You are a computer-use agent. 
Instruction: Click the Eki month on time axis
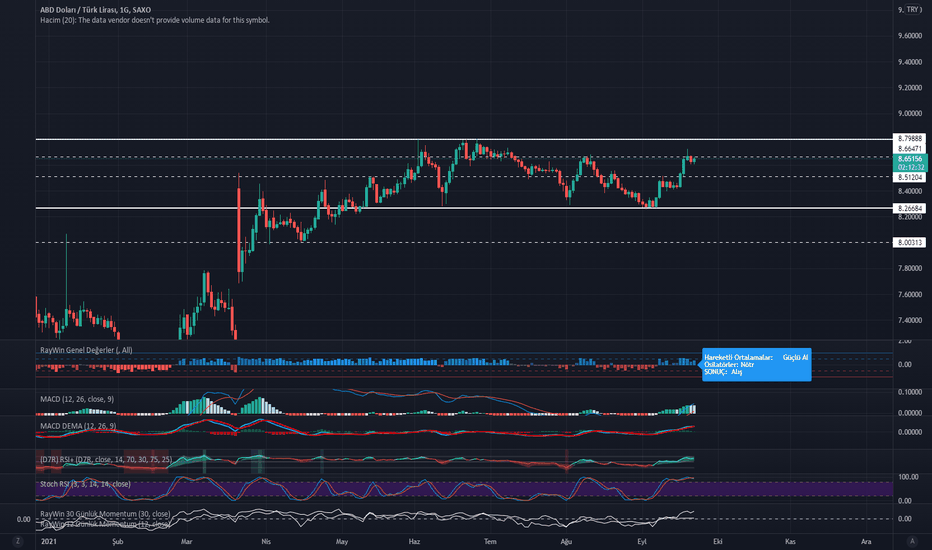(718, 542)
